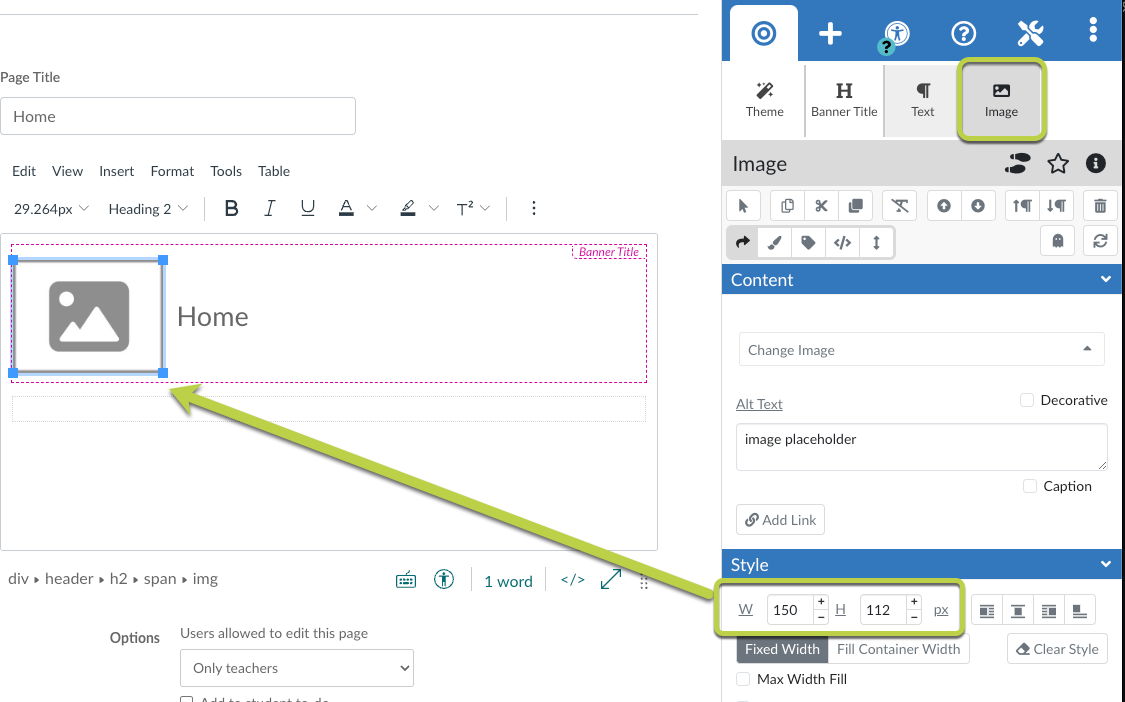This screenshot has height=702, width=1125.
Task: Click the Alt Text input field
Action: tap(921, 447)
